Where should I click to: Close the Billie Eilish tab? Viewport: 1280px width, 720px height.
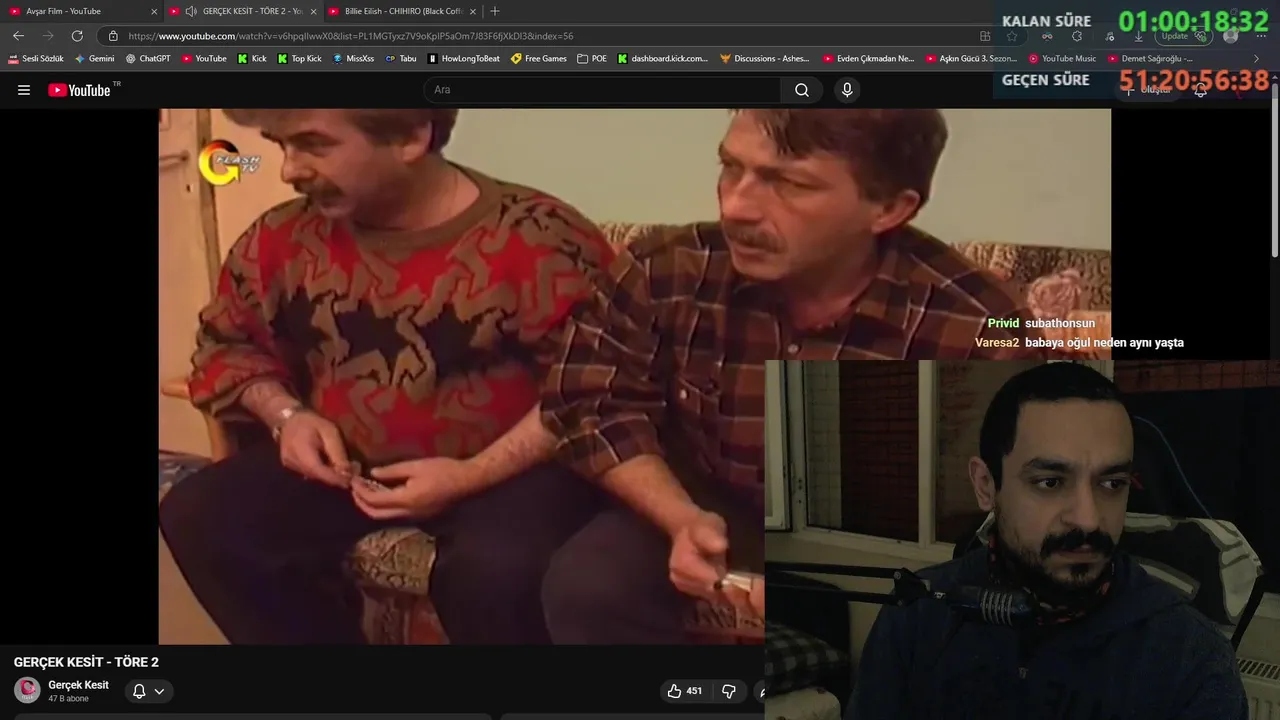473,11
